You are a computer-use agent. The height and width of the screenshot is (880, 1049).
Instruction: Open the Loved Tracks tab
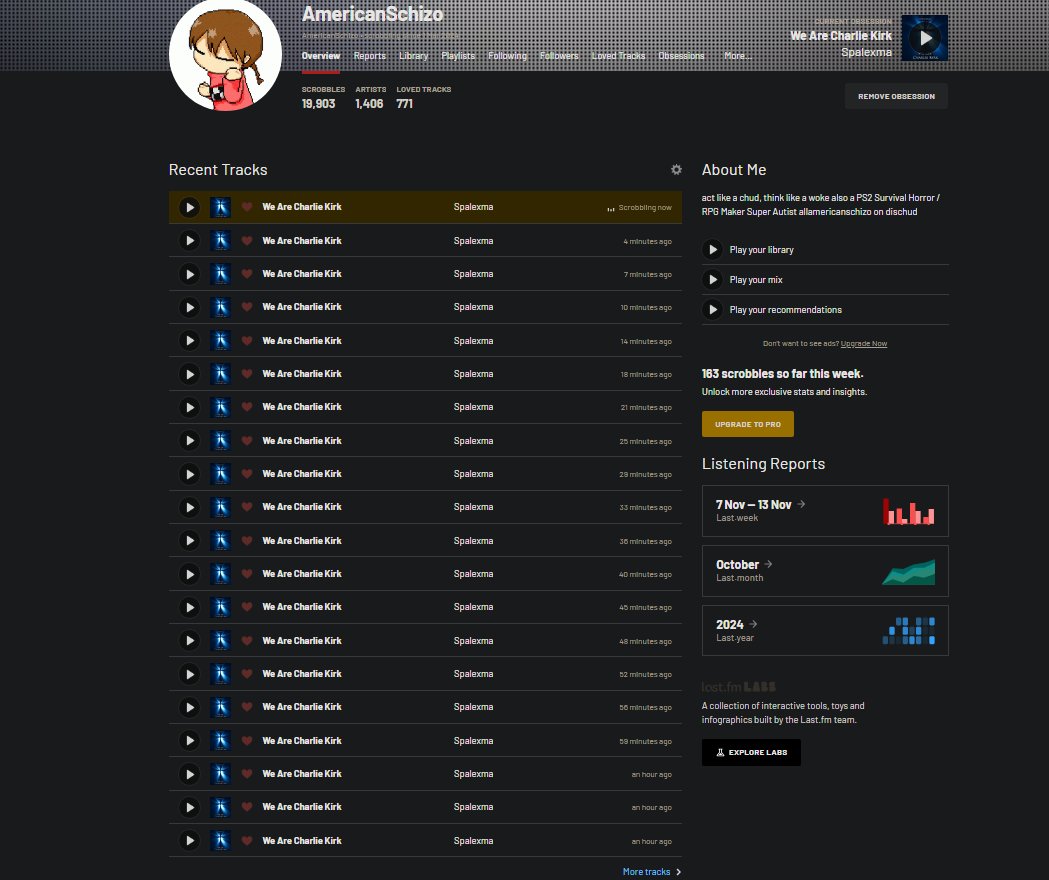click(x=618, y=56)
